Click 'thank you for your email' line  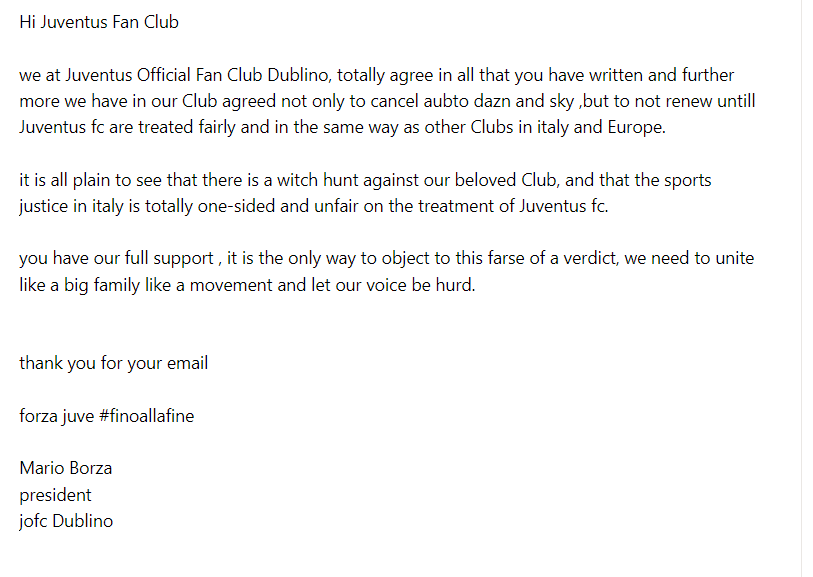tap(114, 363)
